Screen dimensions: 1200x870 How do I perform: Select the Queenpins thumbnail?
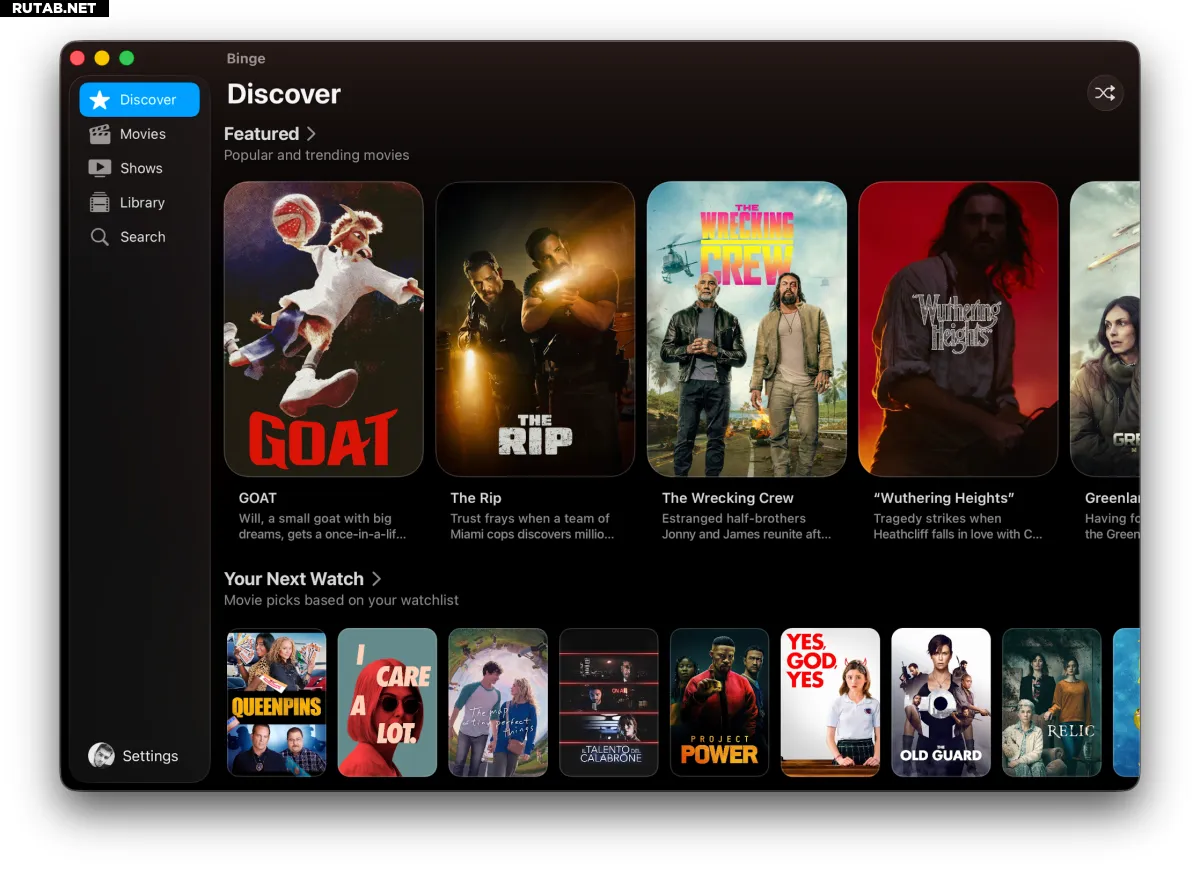pos(277,702)
